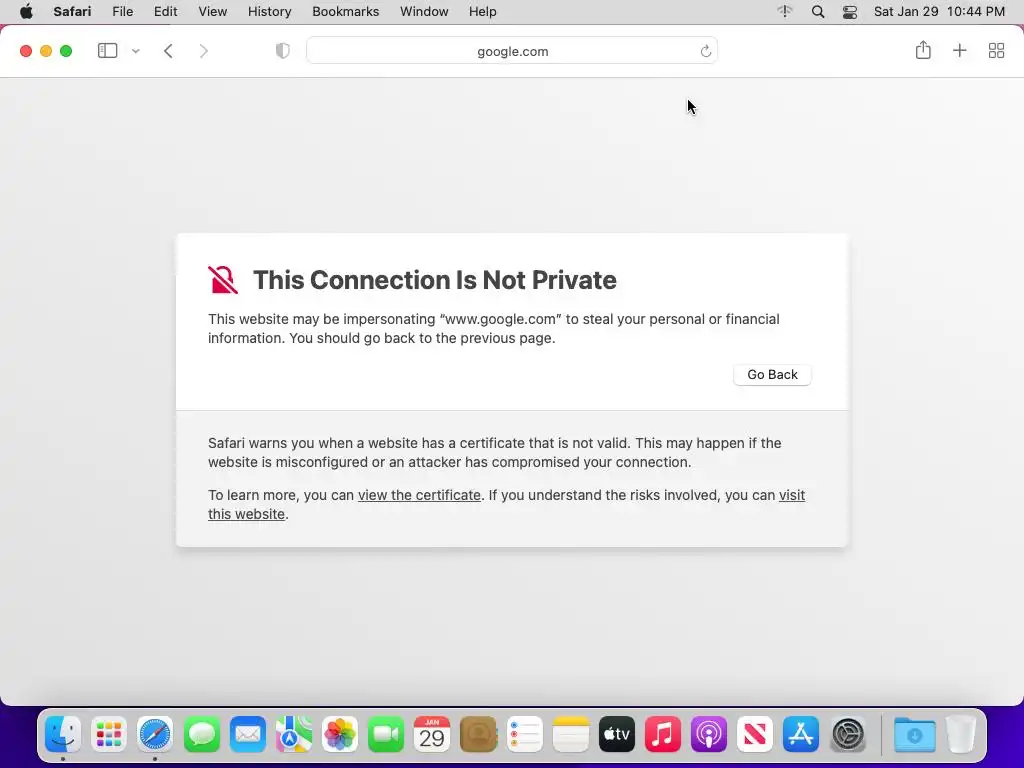Open Mail from the Dock

248,734
